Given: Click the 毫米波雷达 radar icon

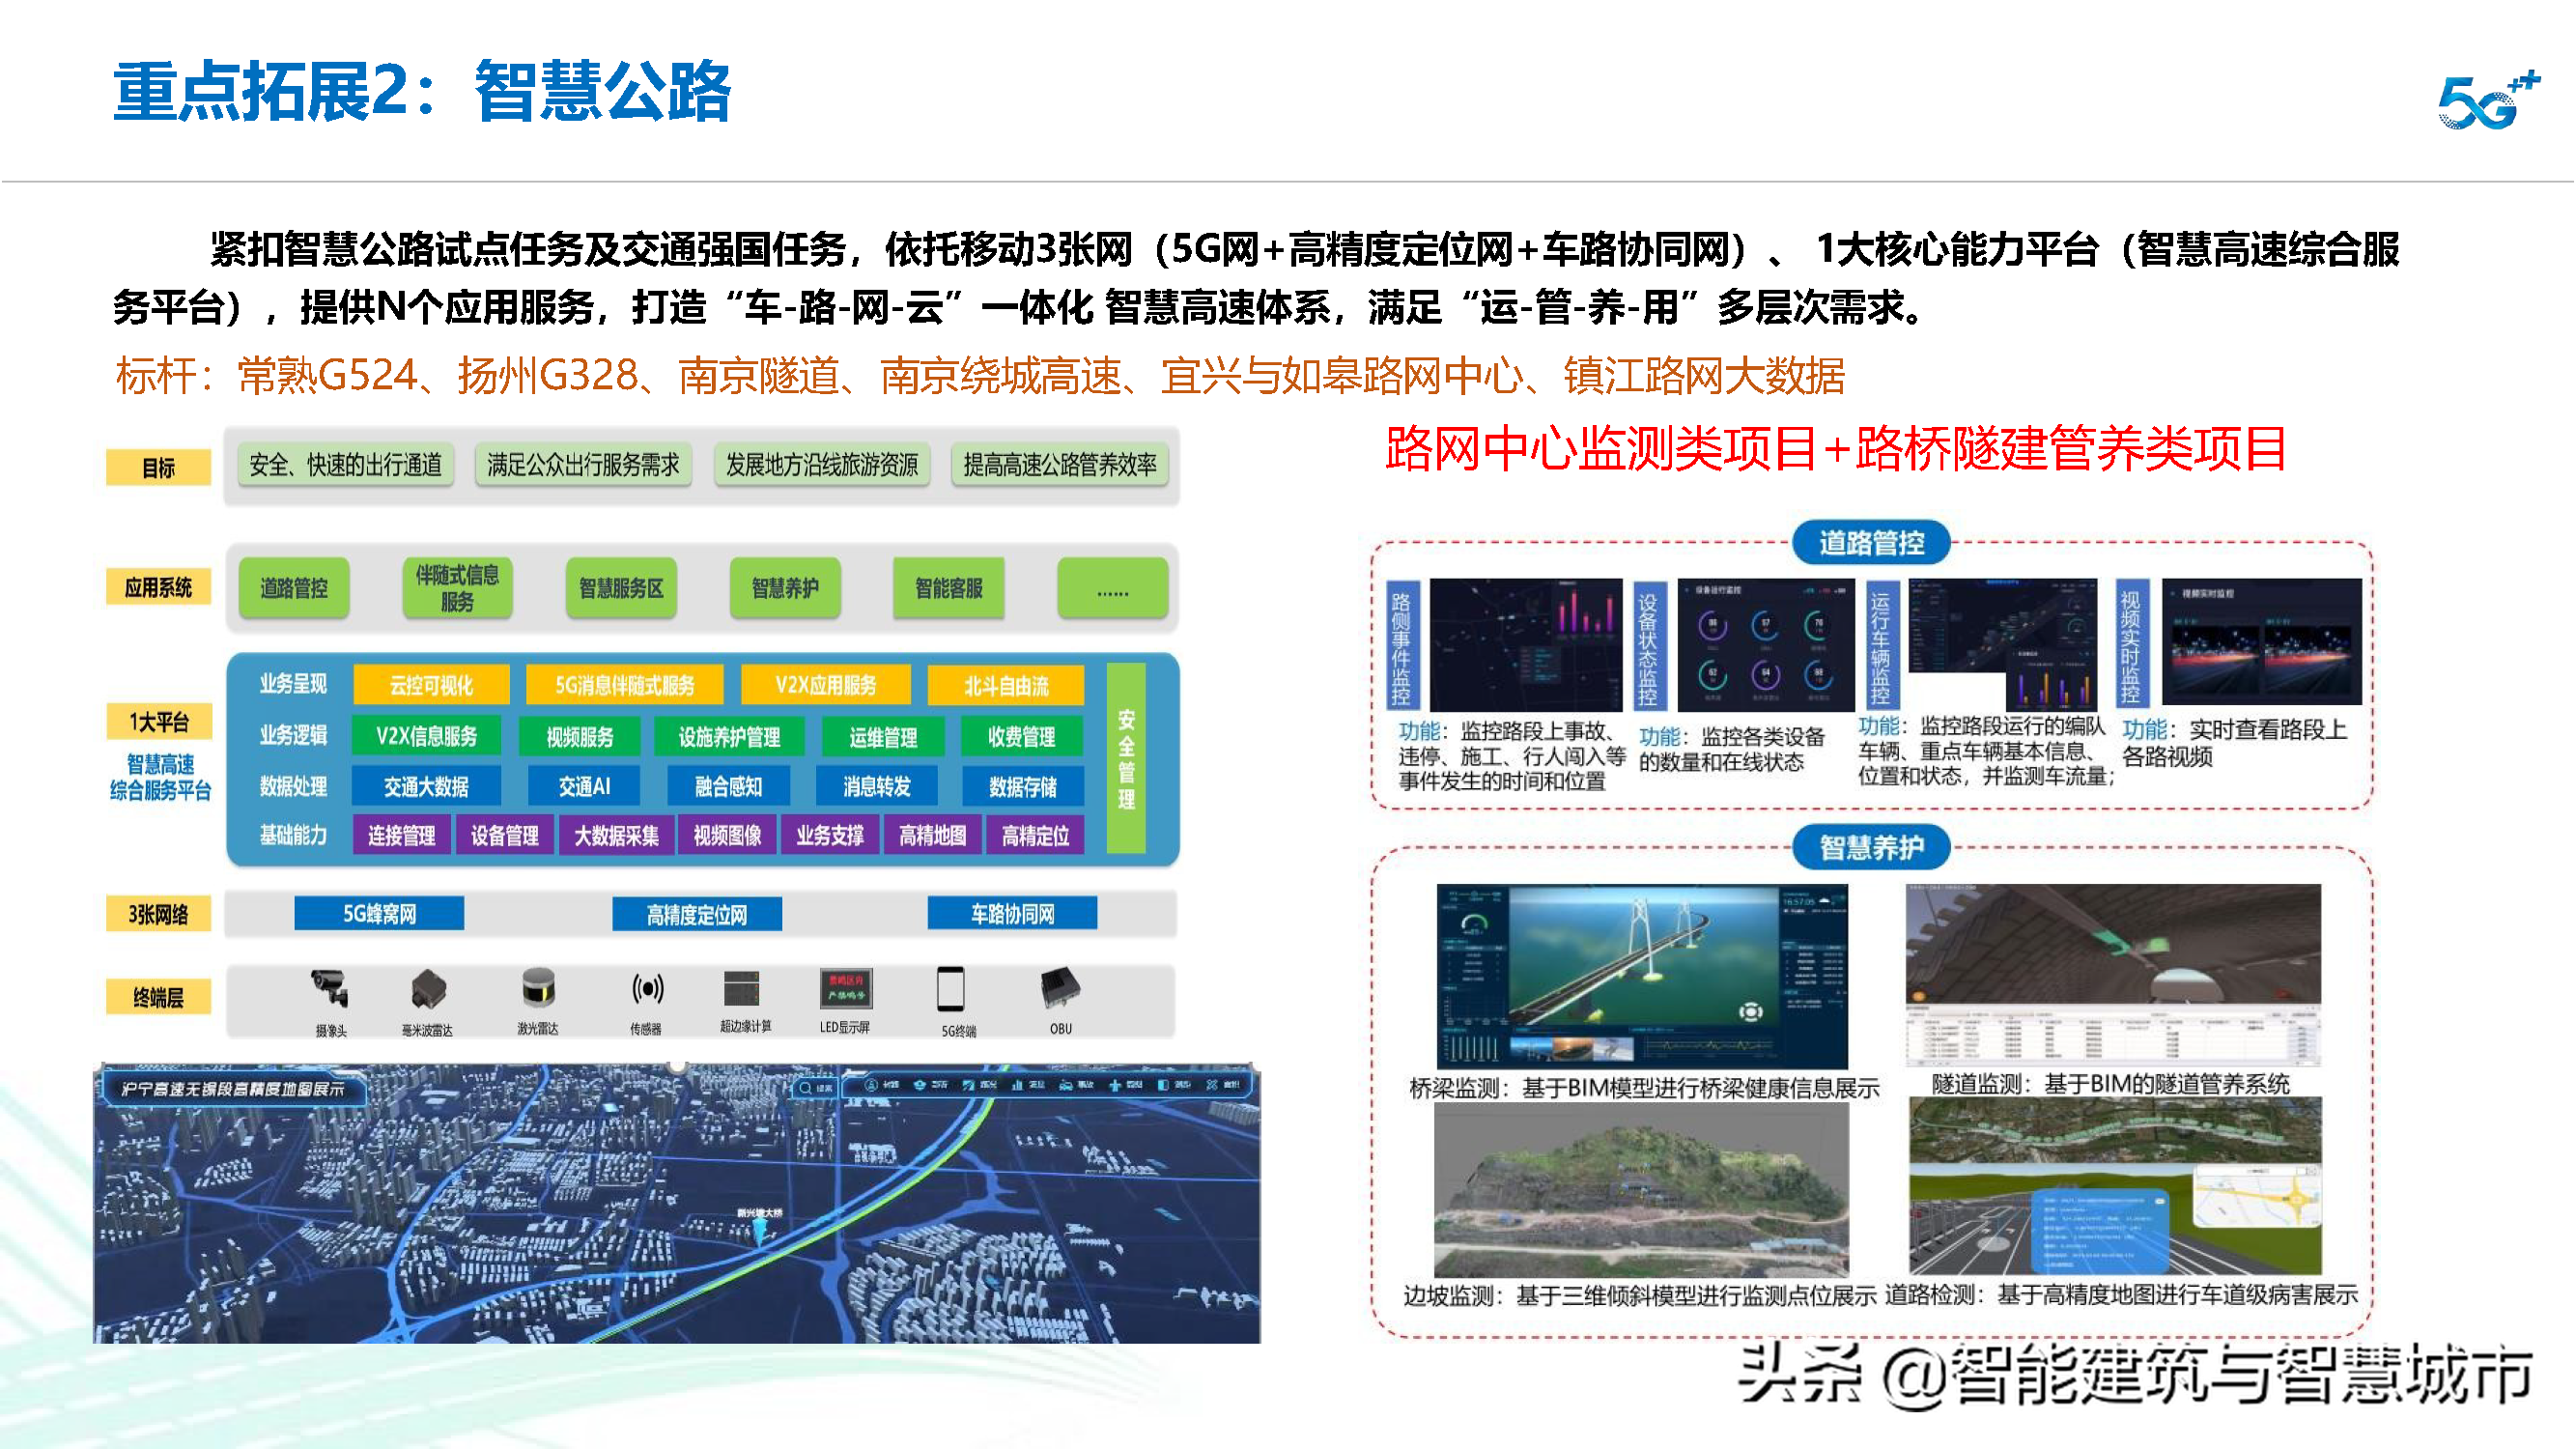Looking at the screenshot, I should point(428,988).
